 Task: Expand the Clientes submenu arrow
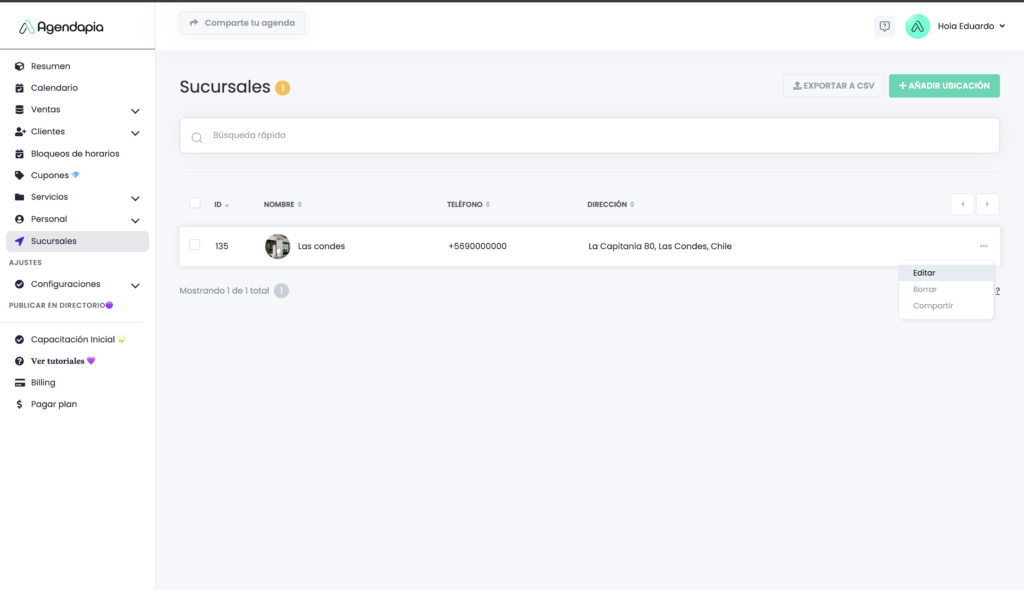click(x=135, y=133)
